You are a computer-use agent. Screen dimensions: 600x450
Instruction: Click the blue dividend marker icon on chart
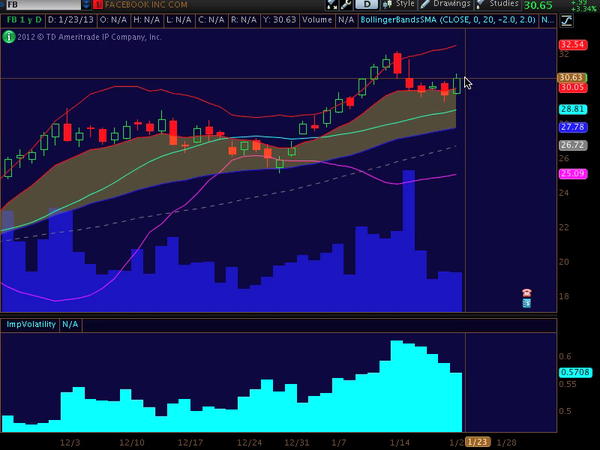(527, 303)
